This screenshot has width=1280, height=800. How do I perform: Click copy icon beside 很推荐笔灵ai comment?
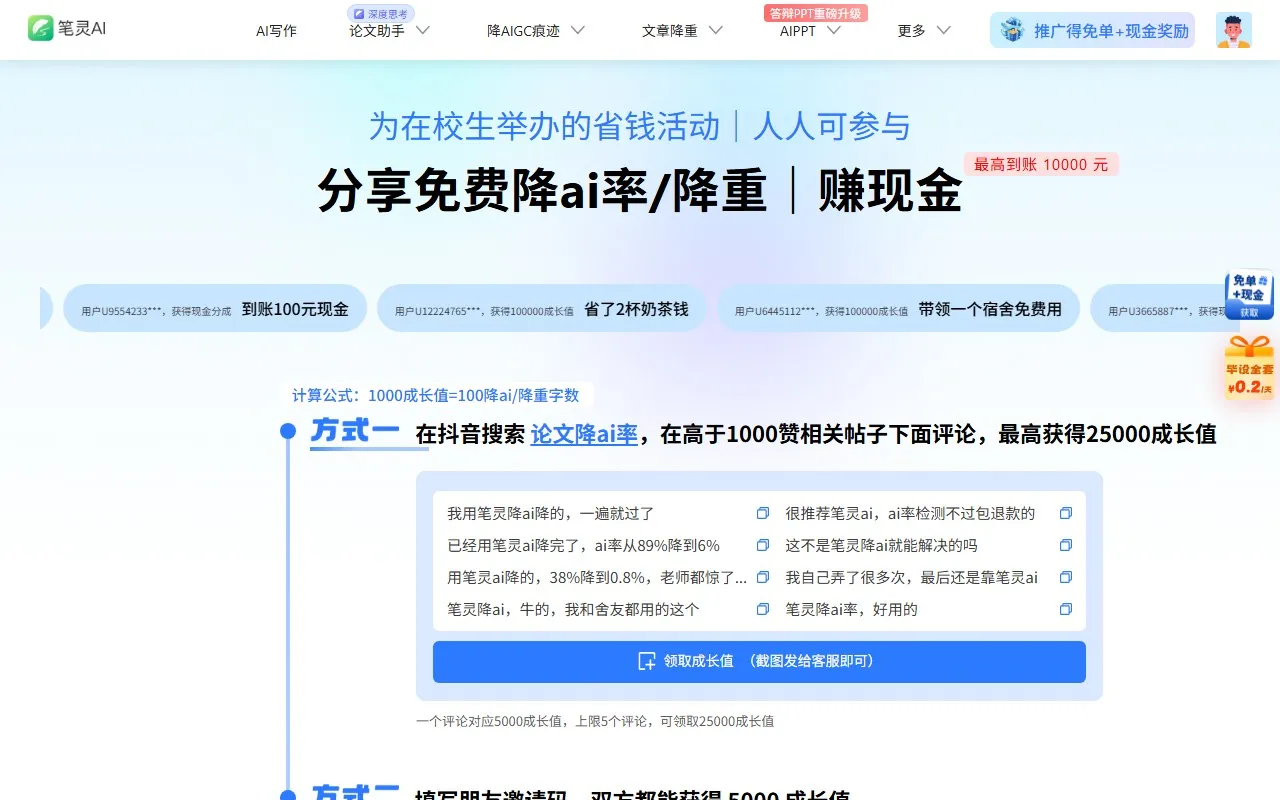1066,513
